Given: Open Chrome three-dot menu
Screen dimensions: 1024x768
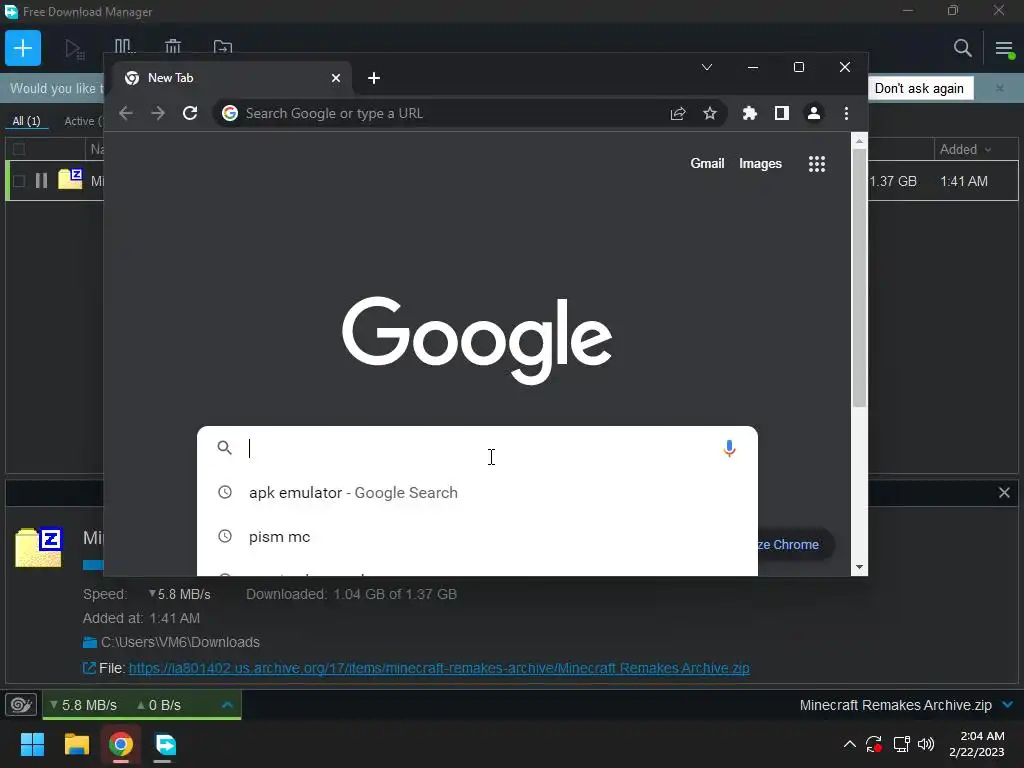Looking at the screenshot, I should 846,113.
